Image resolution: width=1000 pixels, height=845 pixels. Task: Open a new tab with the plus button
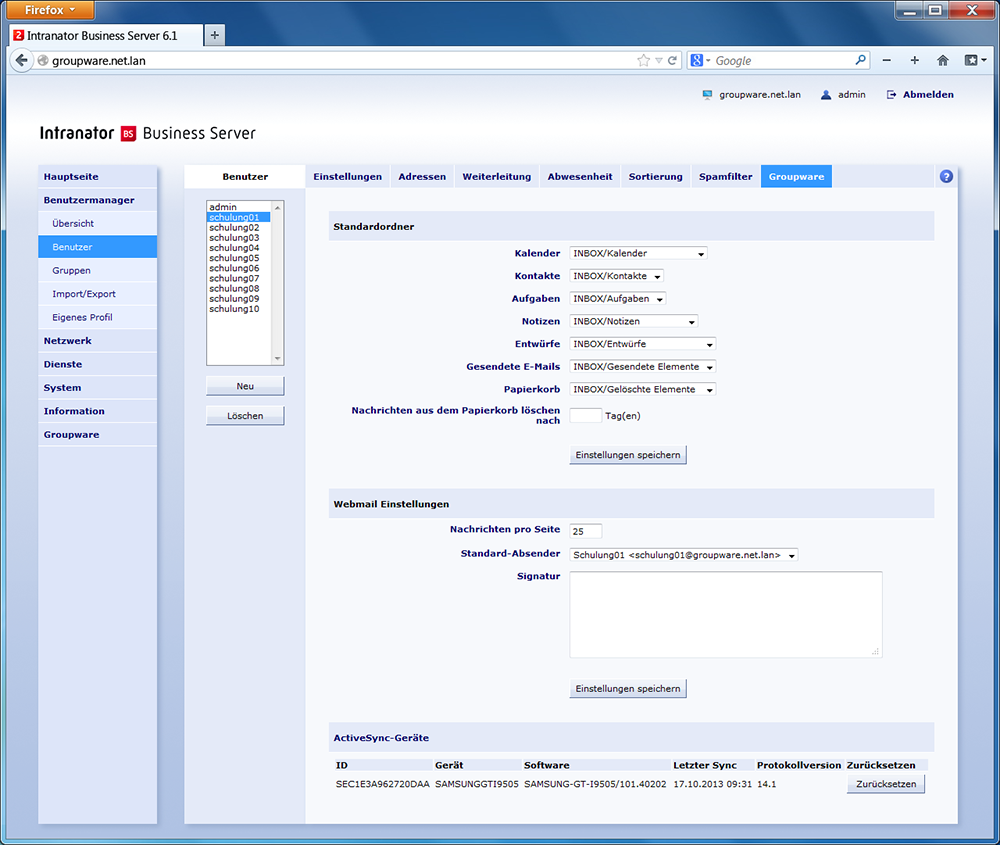click(215, 35)
